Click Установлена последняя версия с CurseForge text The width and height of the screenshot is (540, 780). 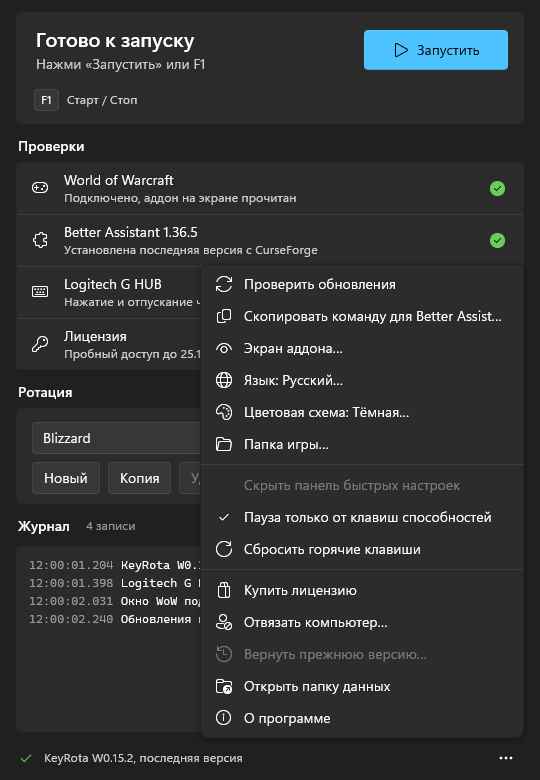tap(191, 250)
